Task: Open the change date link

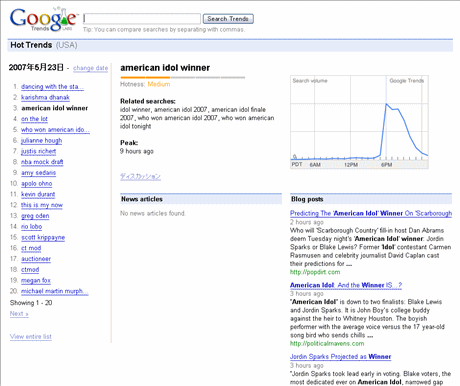Action: point(90,68)
